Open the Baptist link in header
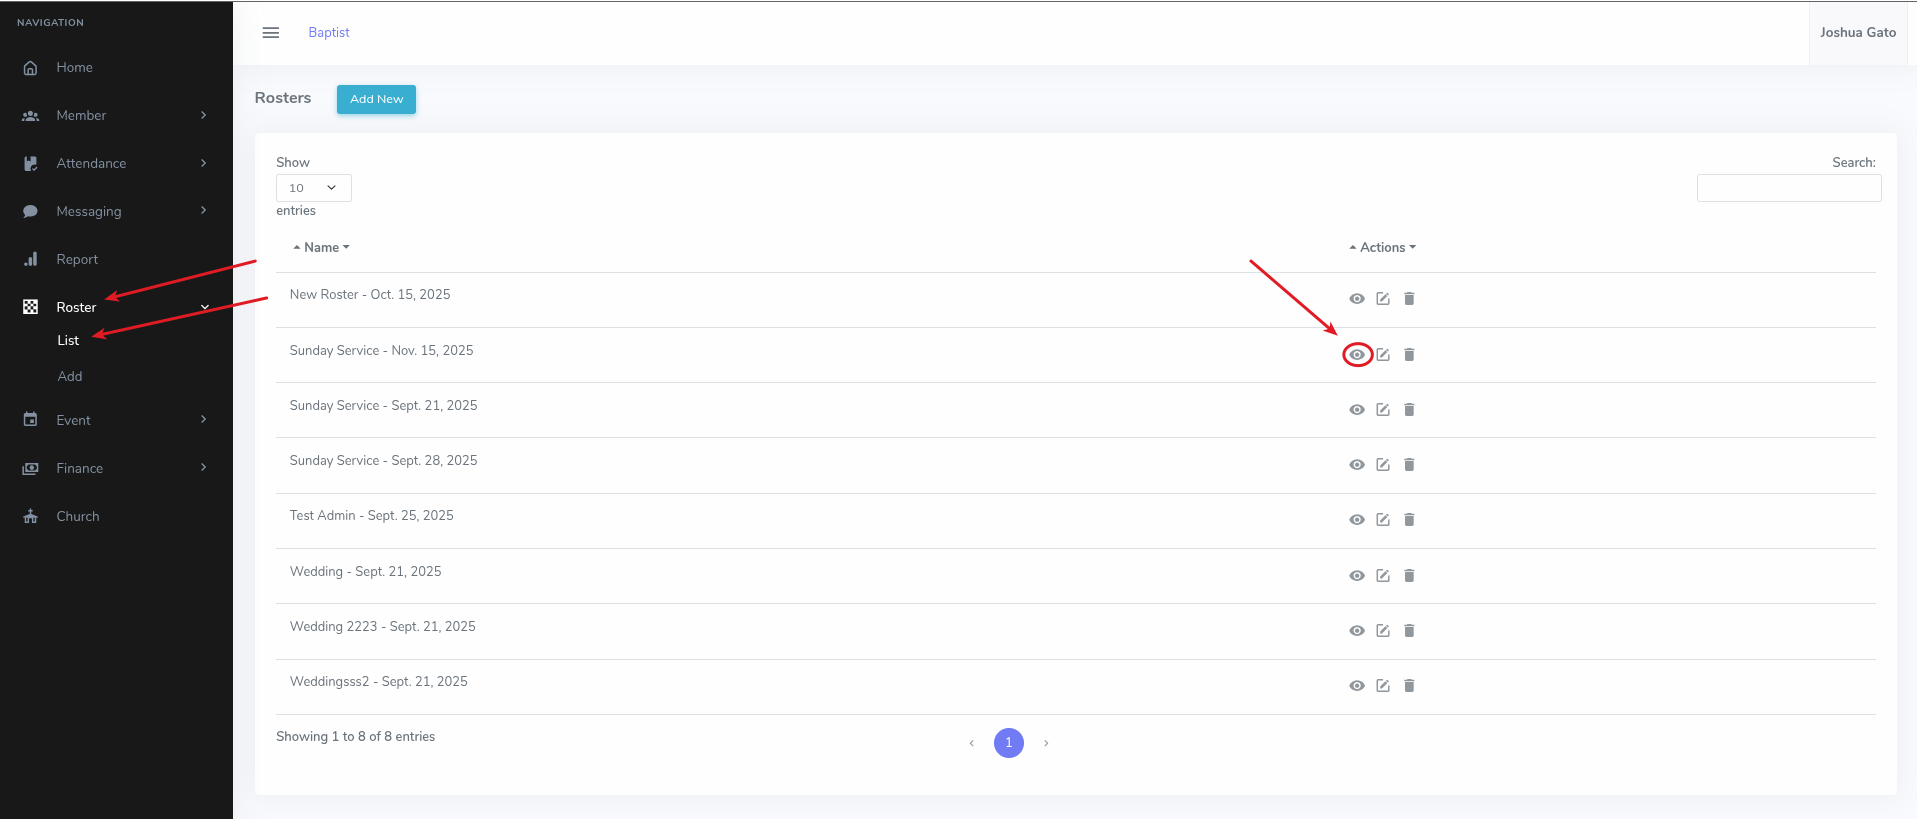 pos(329,33)
